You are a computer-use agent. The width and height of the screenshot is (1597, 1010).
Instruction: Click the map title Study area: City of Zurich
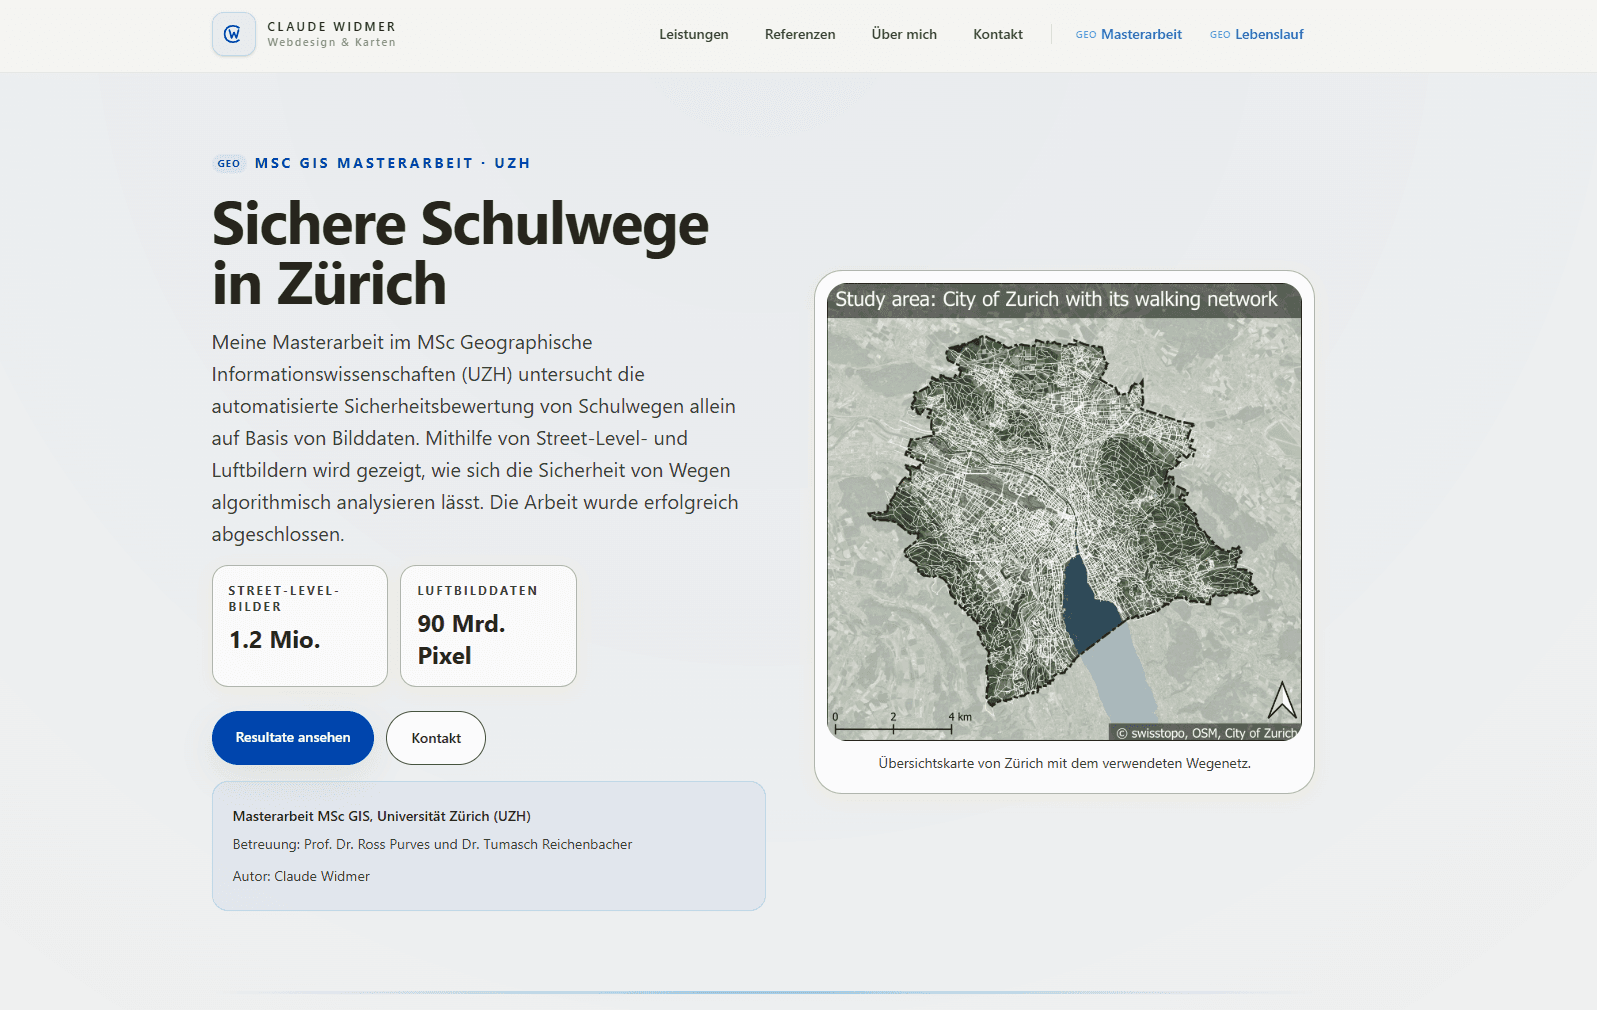[x=1056, y=299]
